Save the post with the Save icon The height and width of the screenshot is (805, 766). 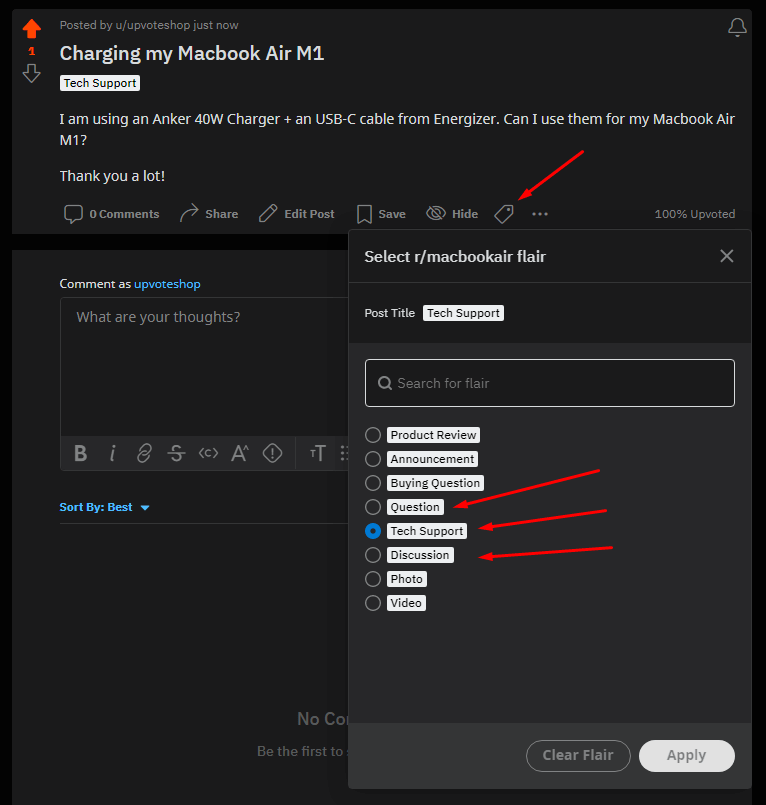pyautogui.click(x=380, y=213)
